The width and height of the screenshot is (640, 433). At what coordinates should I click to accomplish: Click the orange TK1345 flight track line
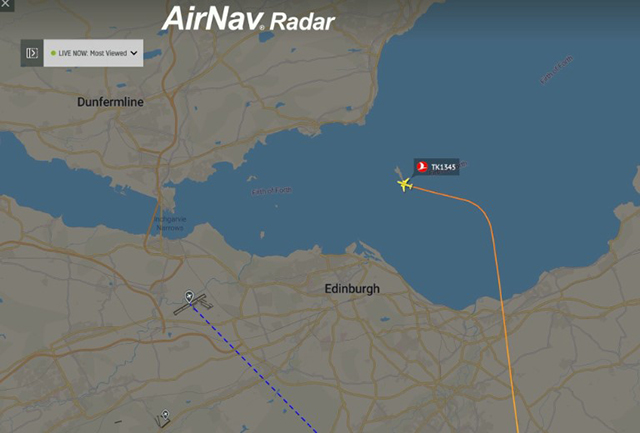[x=499, y=286]
